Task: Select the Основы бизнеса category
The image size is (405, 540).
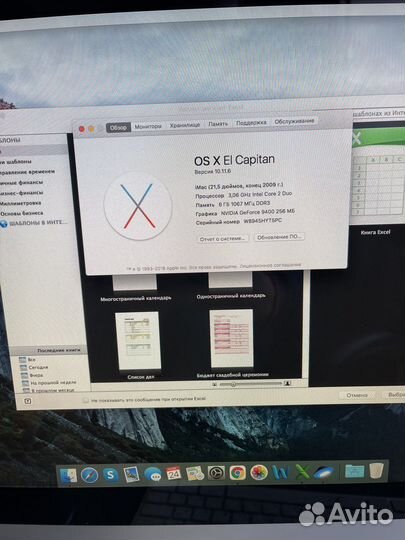Action: point(22,213)
